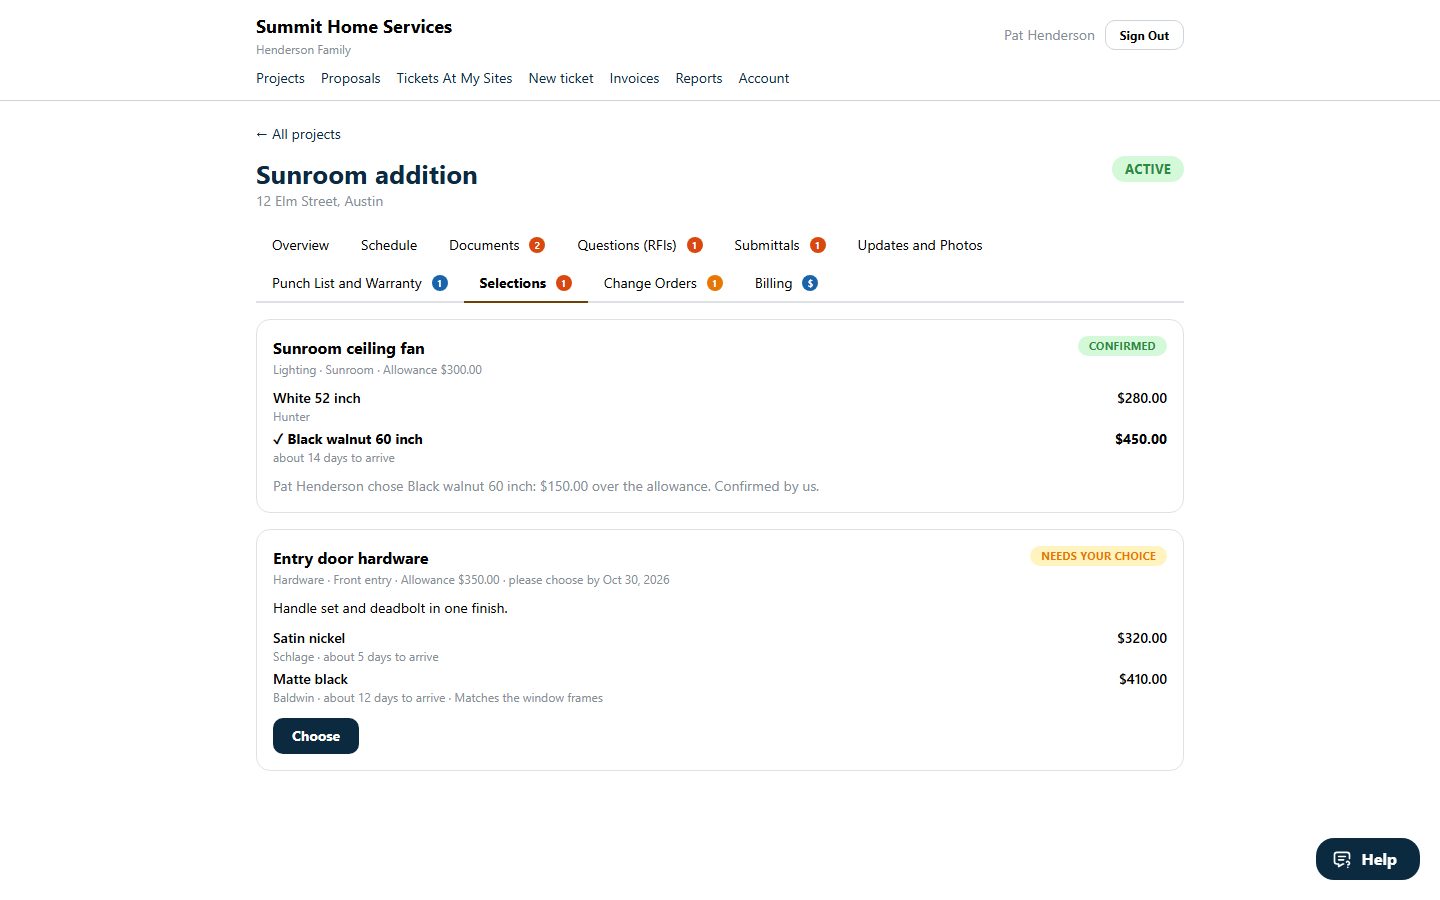Click the checkmark beside Black walnut 60 inch
The height and width of the screenshot is (900, 1440).
[x=278, y=439]
